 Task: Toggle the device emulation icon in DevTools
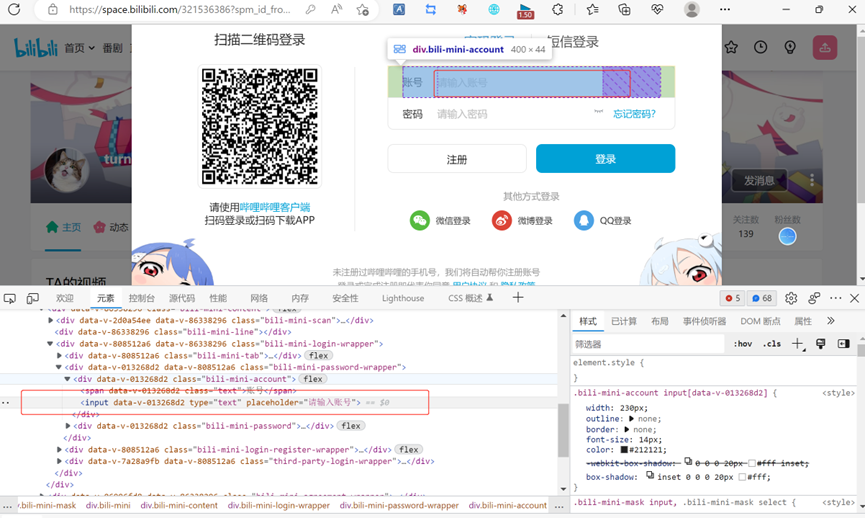[x=33, y=298]
